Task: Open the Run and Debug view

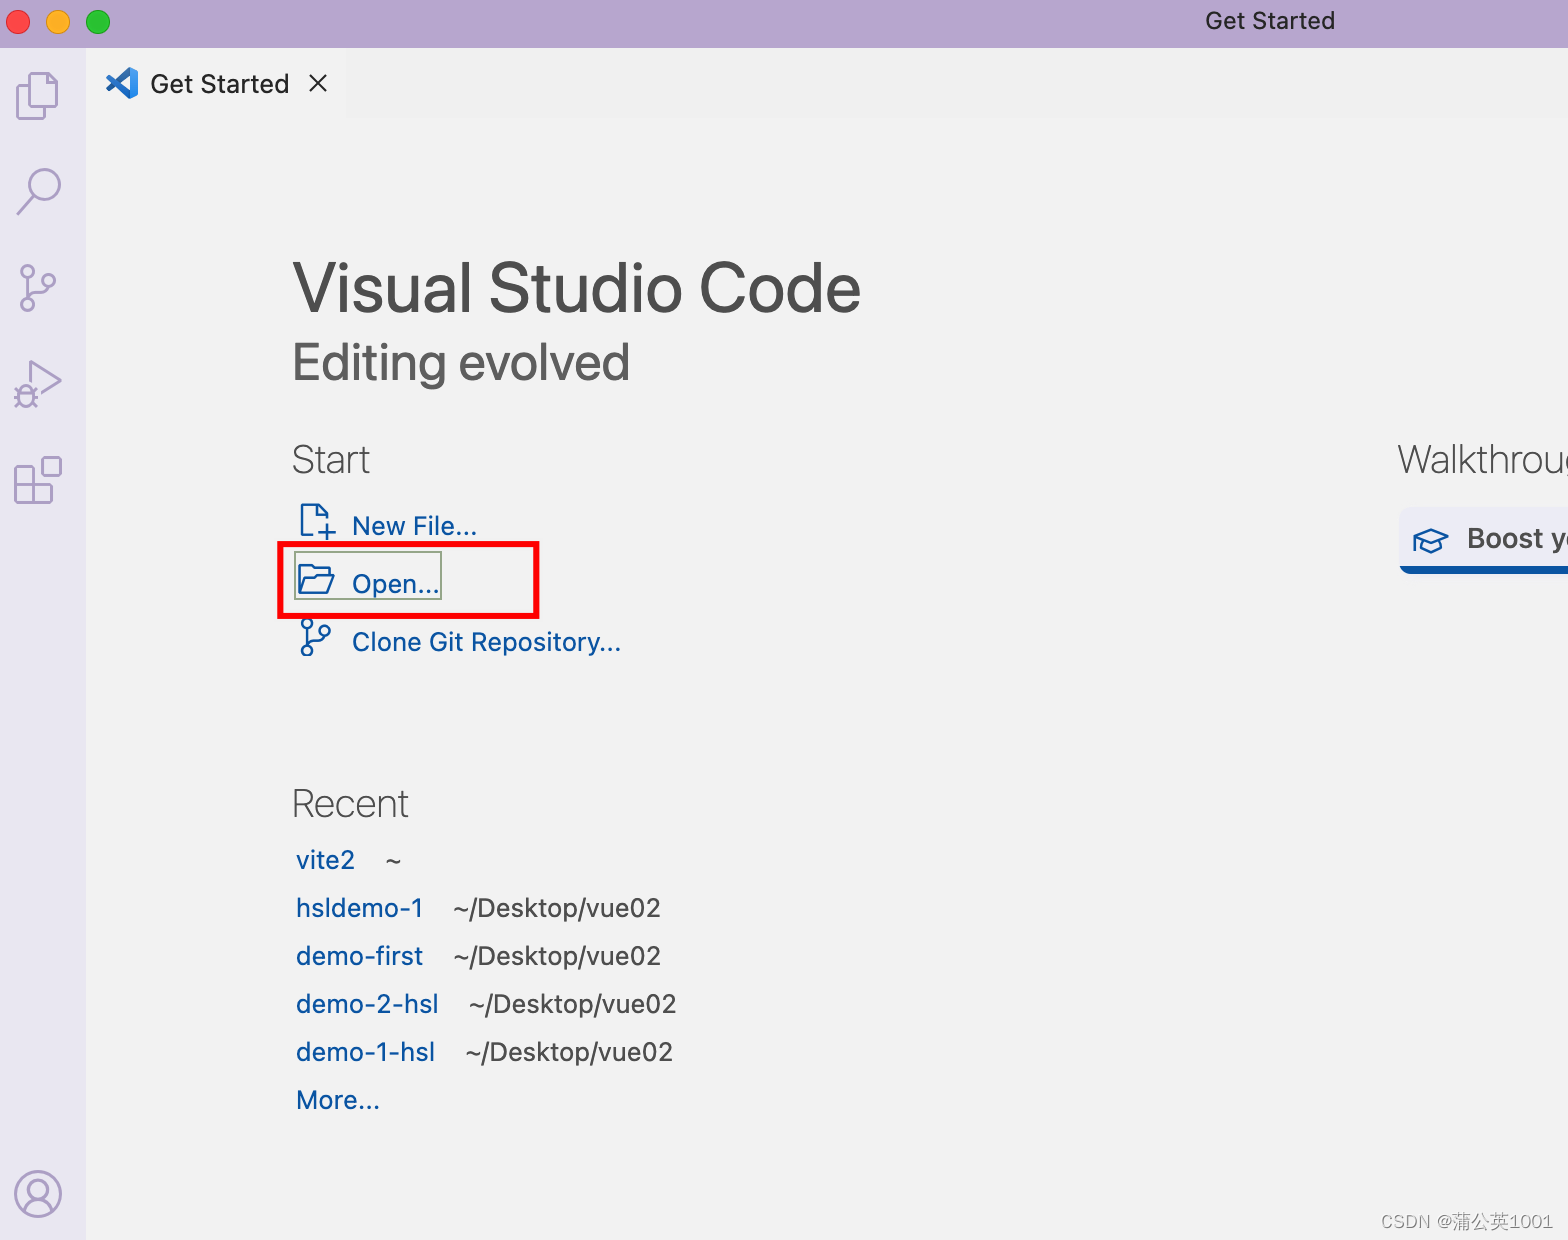Action: pyautogui.click(x=38, y=384)
